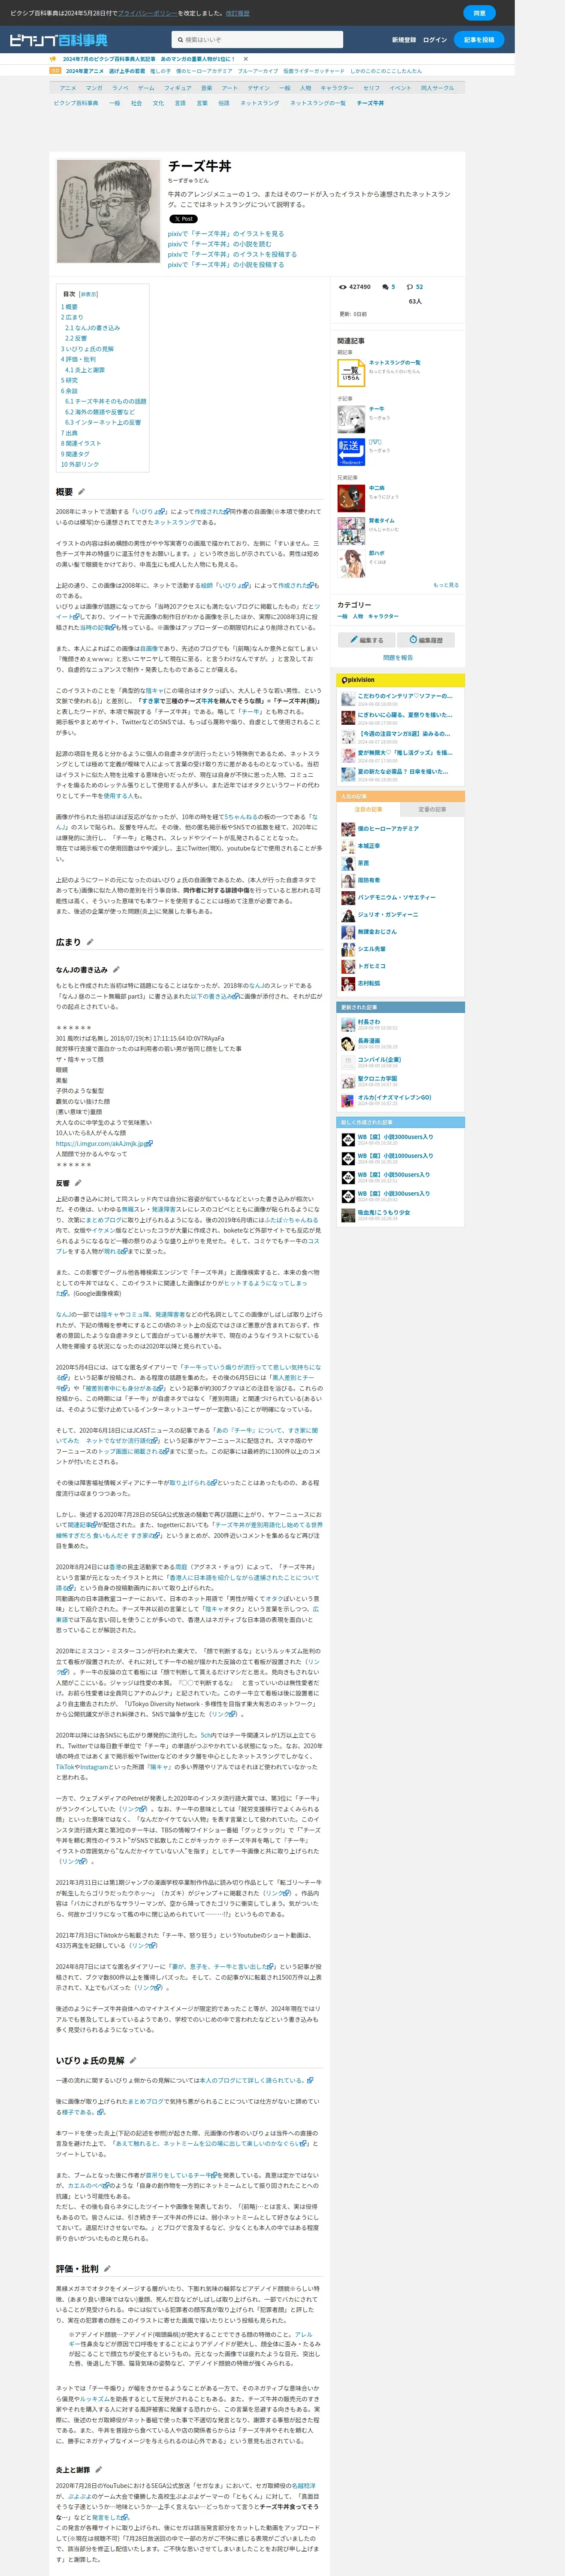Jump to 4.1 炎上と謝罪 in contents

(x=84, y=370)
